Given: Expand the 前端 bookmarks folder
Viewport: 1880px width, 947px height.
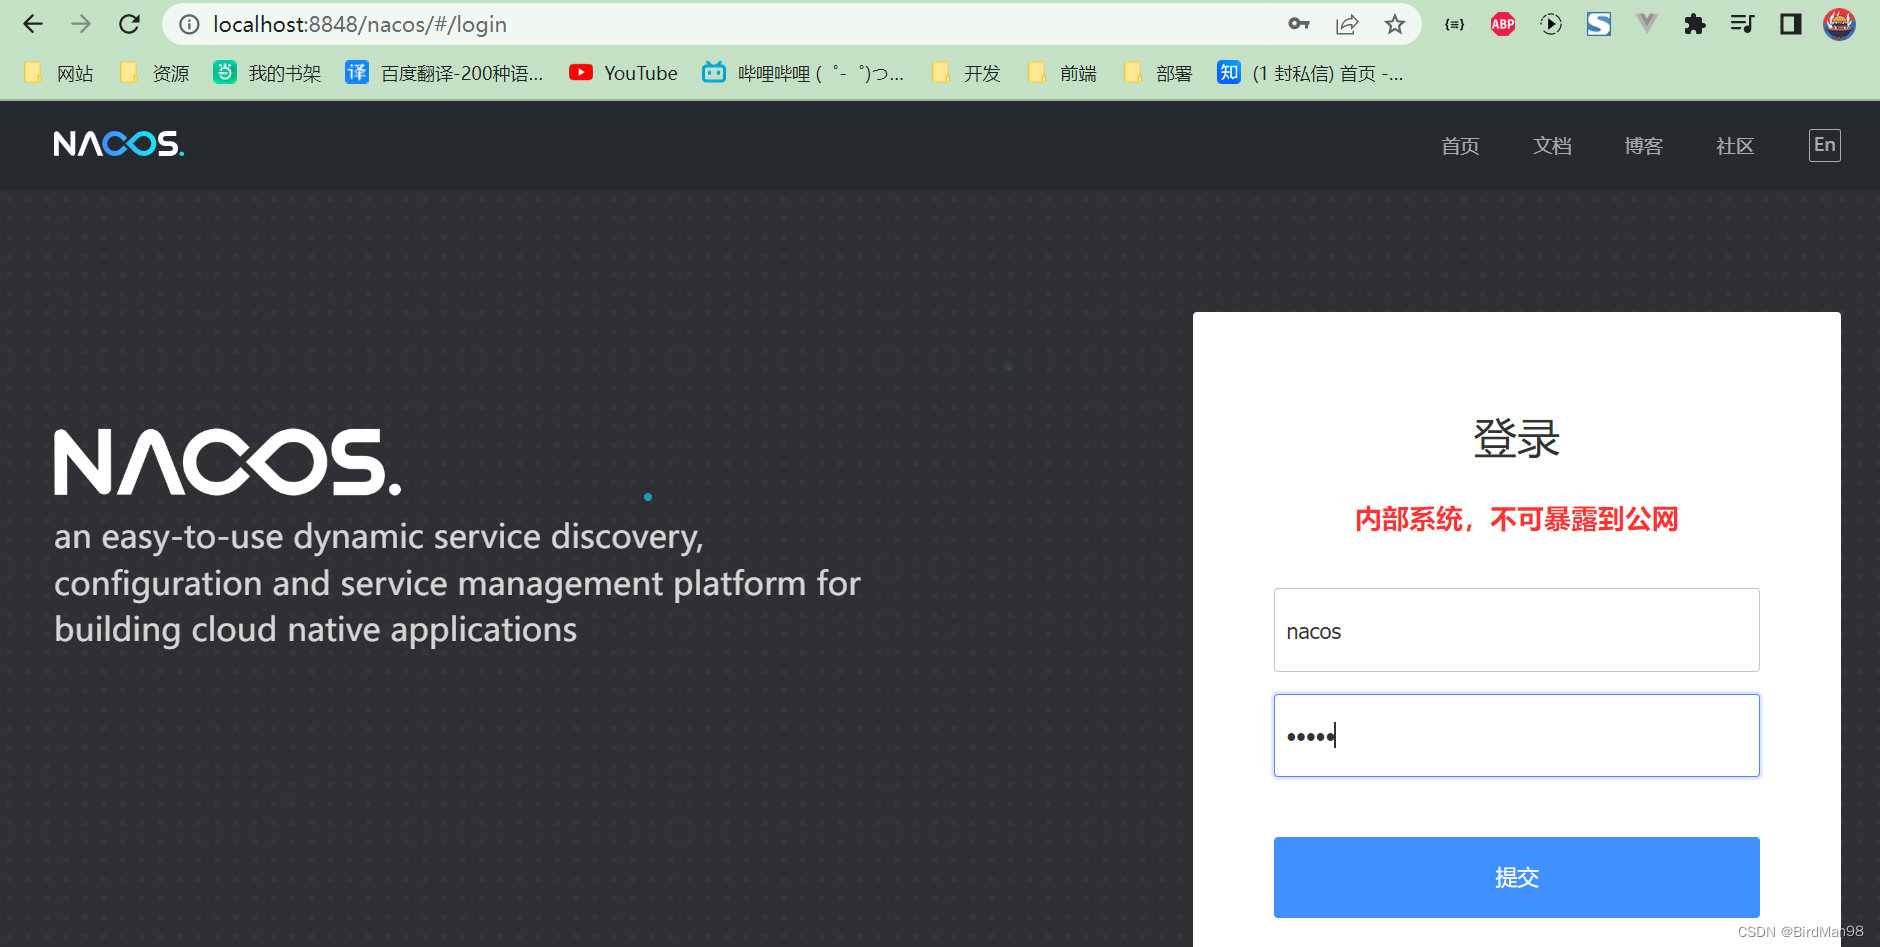Looking at the screenshot, I should [x=1063, y=72].
